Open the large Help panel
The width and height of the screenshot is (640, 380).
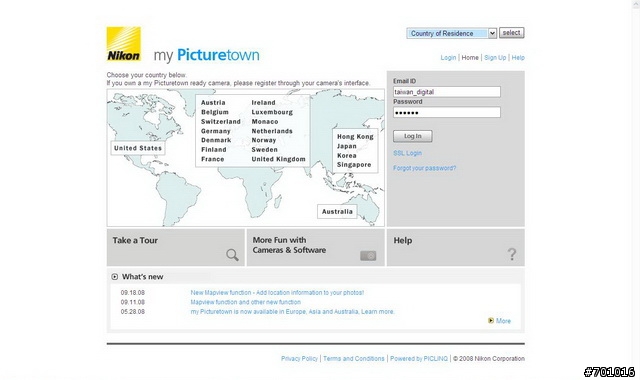pyautogui.click(x=456, y=247)
